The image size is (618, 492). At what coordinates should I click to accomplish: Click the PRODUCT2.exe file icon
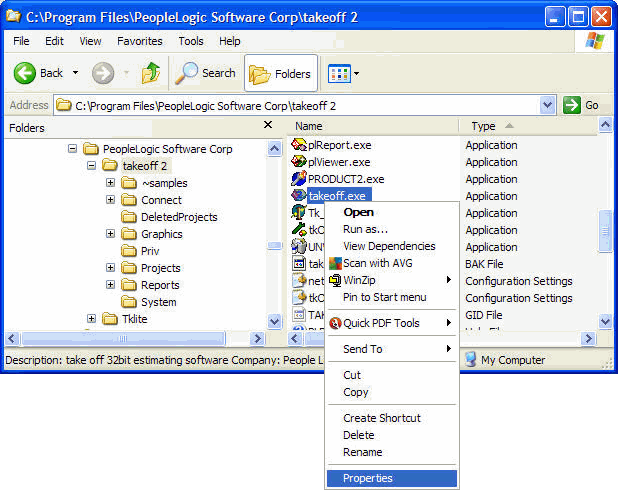pyautogui.click(x=299, y=179)
